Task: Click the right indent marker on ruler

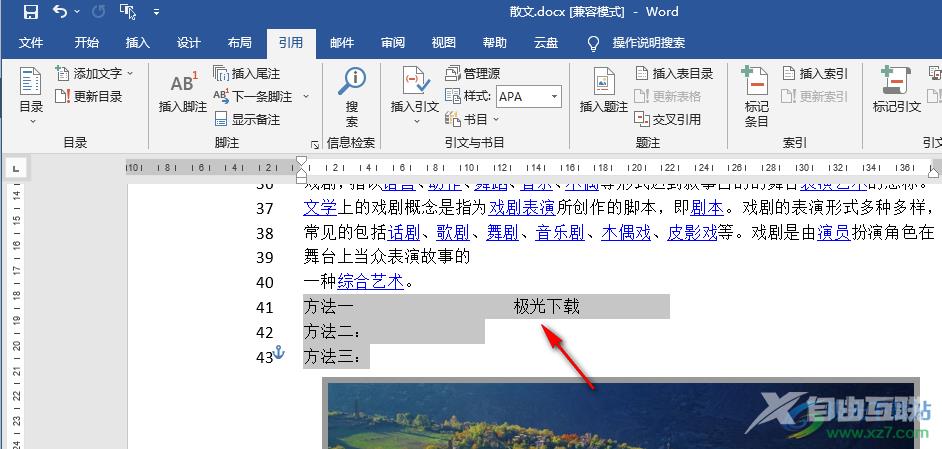Action: (934, 174)
